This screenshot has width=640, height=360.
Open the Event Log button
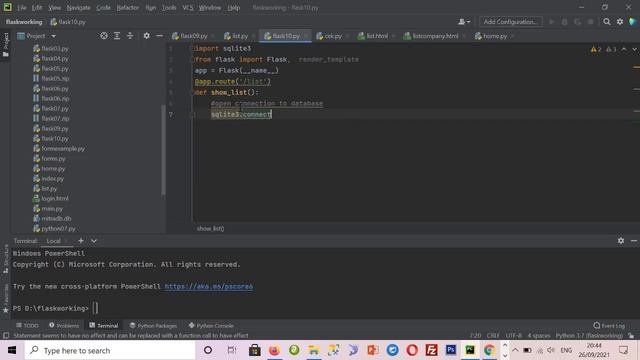[609, 325]
